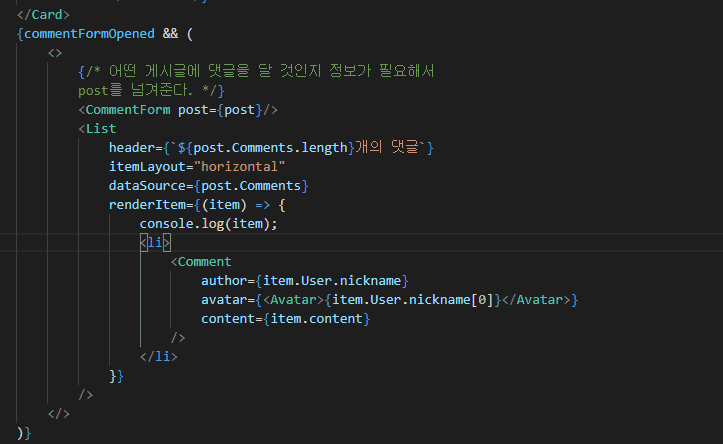The image size is (723, 444).
Task: Click the closing li tag
Action: click(159, 356)
